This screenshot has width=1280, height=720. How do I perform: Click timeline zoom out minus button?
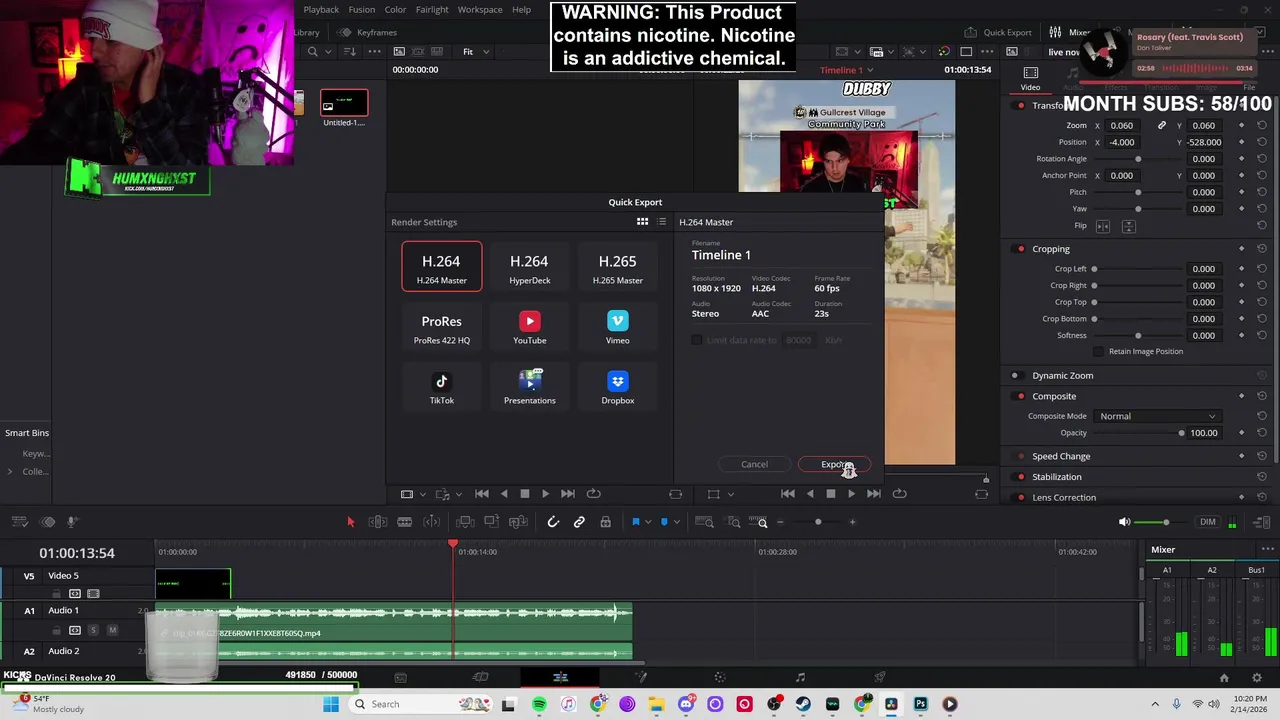tap(780, 522)
